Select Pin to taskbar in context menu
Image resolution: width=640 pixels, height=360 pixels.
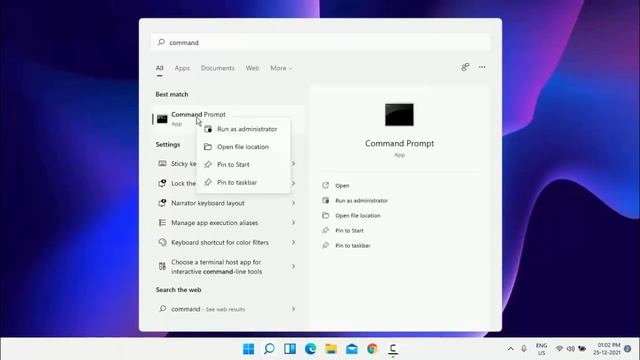(243, 182)
